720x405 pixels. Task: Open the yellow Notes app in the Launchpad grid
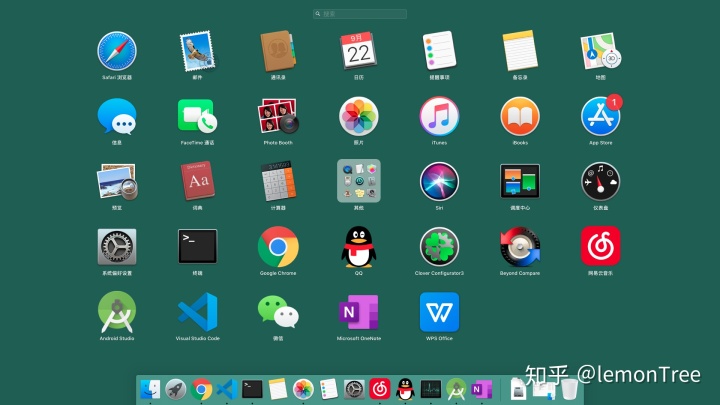[520, 51]
